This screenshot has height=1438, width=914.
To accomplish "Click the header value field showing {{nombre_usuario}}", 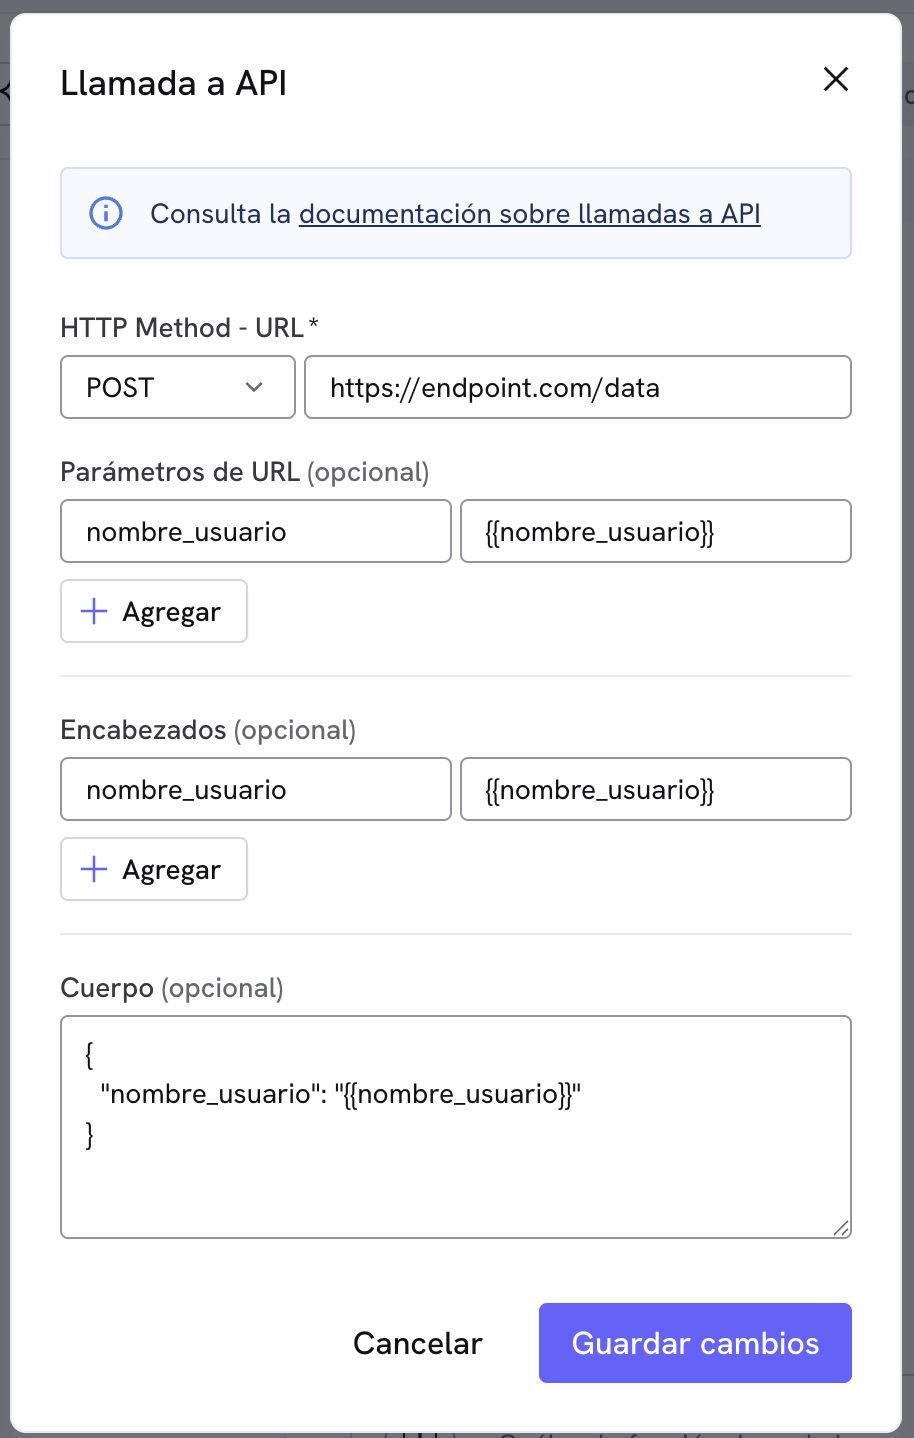I will click(655, 789).
